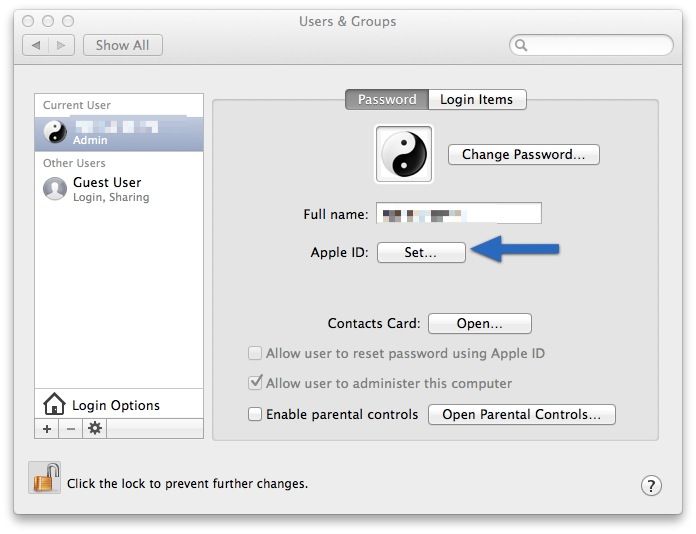This screenshot has height=534, width=696.
Task: Click the help question mark button
Action: pos(651,486)
